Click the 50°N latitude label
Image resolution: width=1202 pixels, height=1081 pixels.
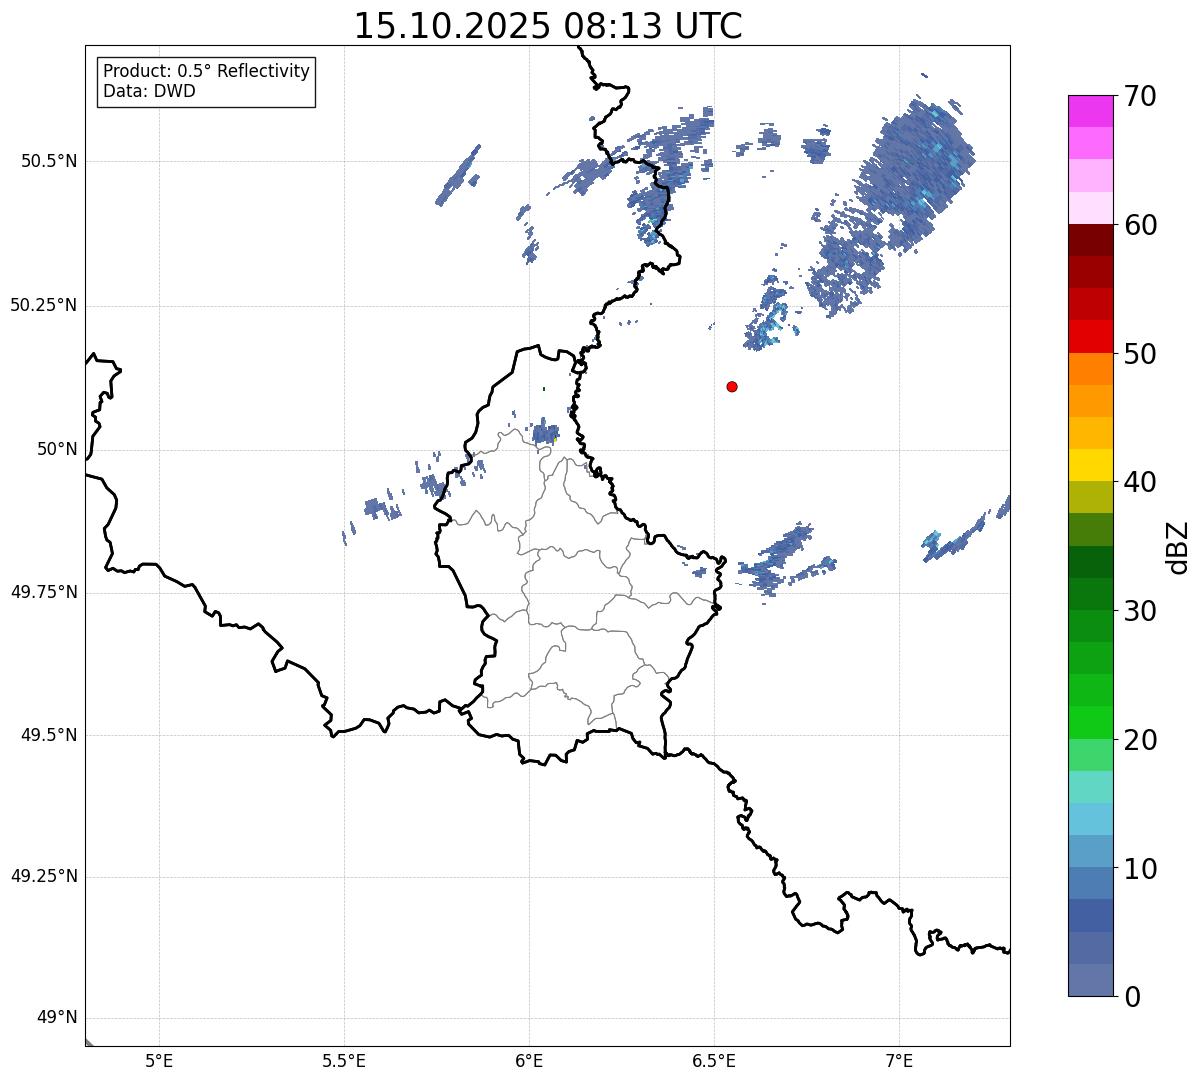tap(57, 450)
